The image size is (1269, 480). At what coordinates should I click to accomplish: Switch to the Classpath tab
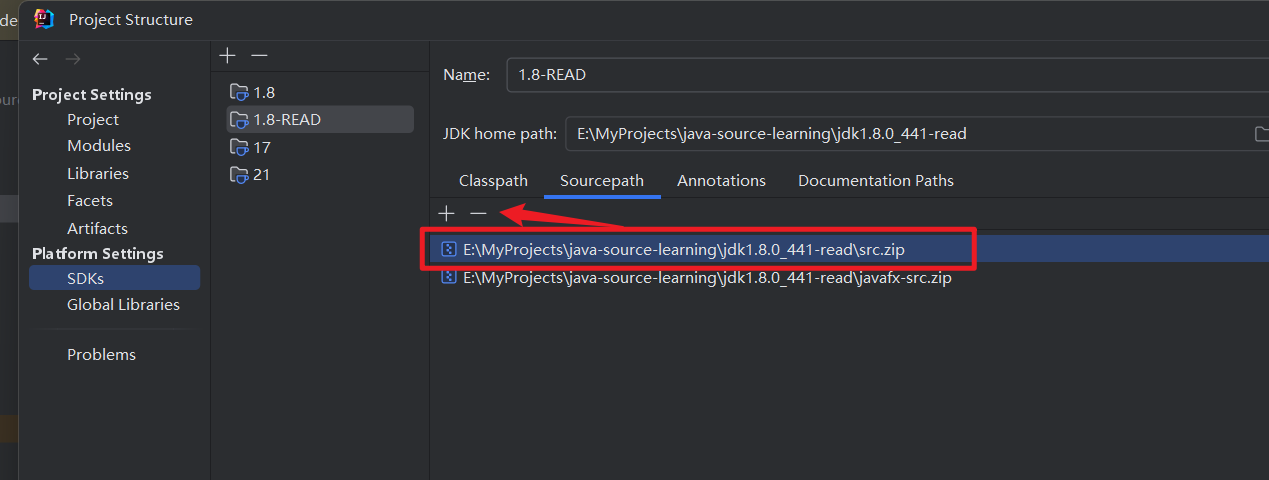[493, 181]
